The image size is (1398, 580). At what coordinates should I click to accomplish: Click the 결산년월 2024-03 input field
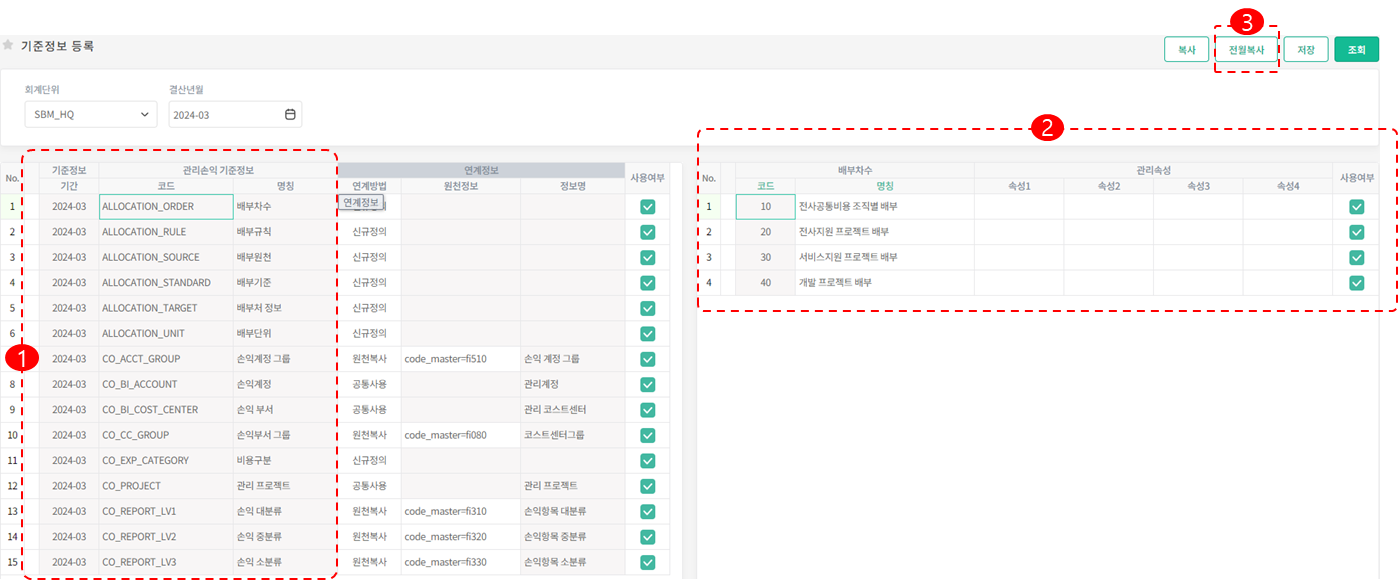pos(225,114)
